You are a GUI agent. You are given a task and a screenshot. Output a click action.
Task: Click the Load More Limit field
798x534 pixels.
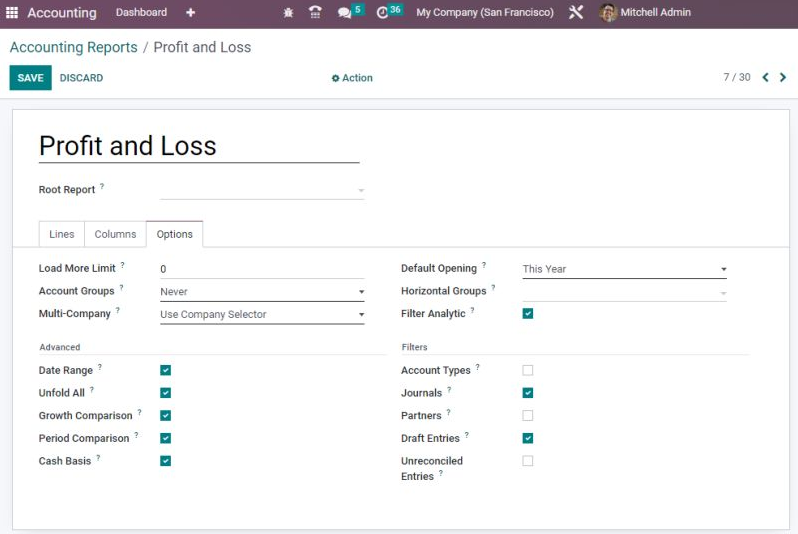point(262,269)
